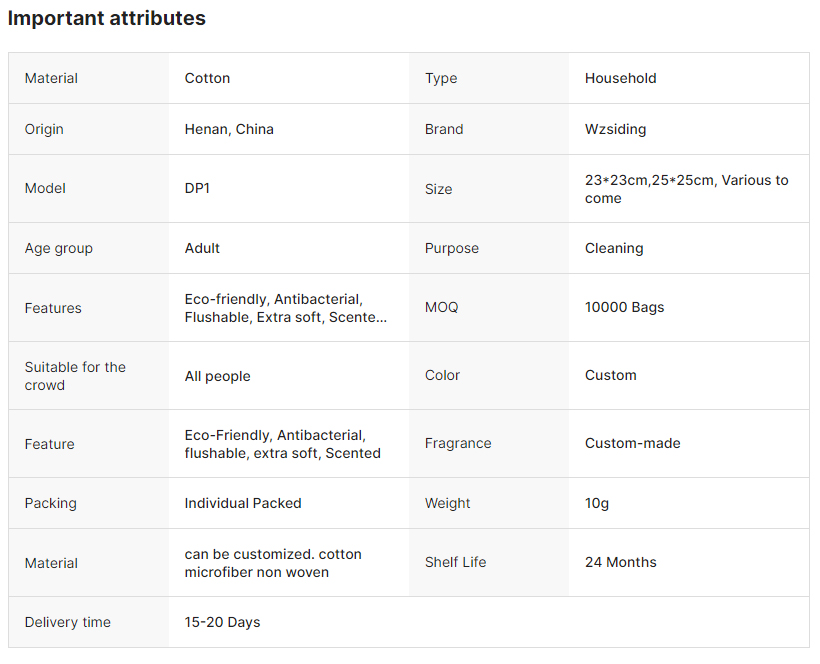Click the Cleaning purpose value
The height and width of the screenshot is (664, 820).
(x=614, y=248)
